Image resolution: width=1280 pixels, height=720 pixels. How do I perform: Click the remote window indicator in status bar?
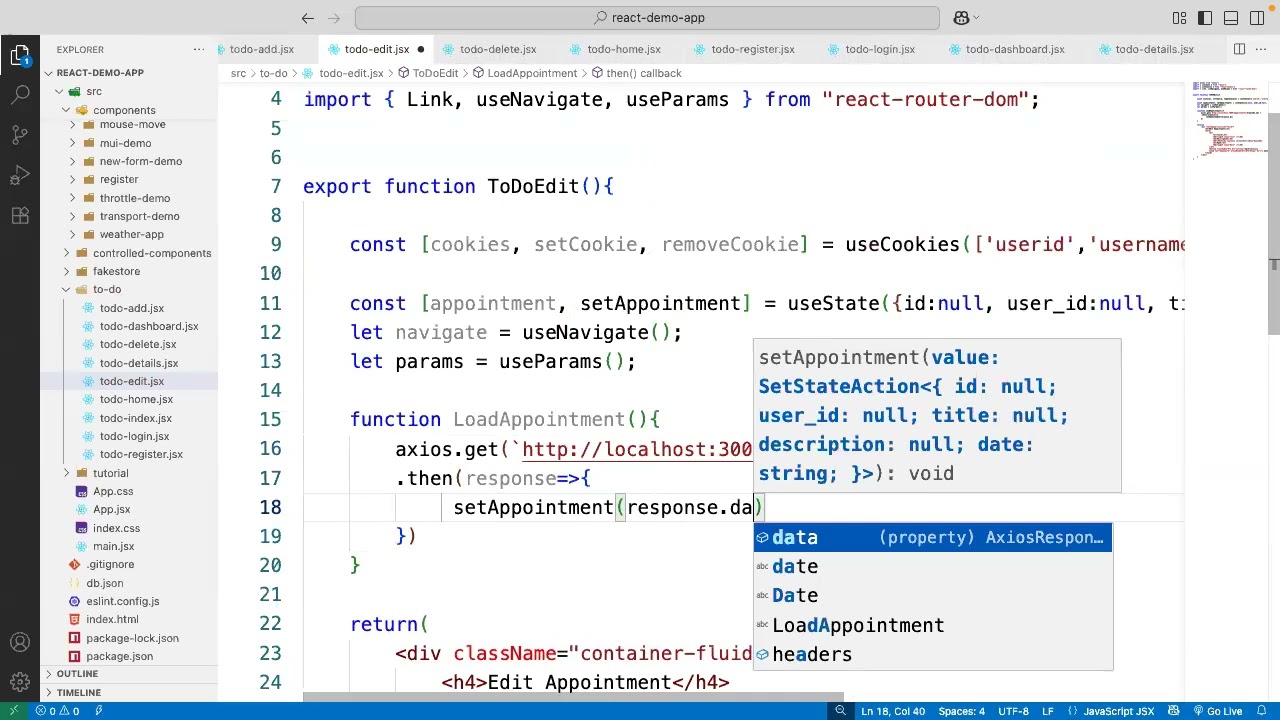point(13,711)
